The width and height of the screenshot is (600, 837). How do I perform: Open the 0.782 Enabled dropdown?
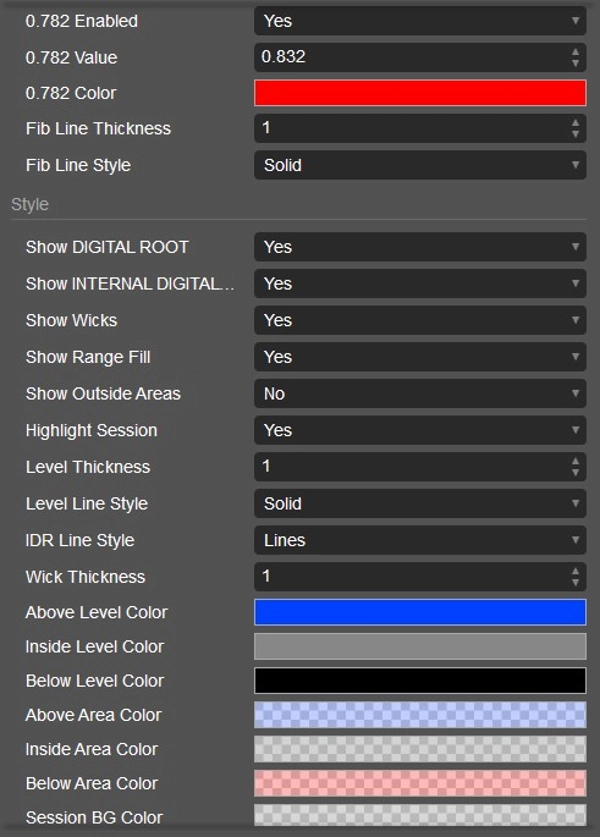(420, 20)
